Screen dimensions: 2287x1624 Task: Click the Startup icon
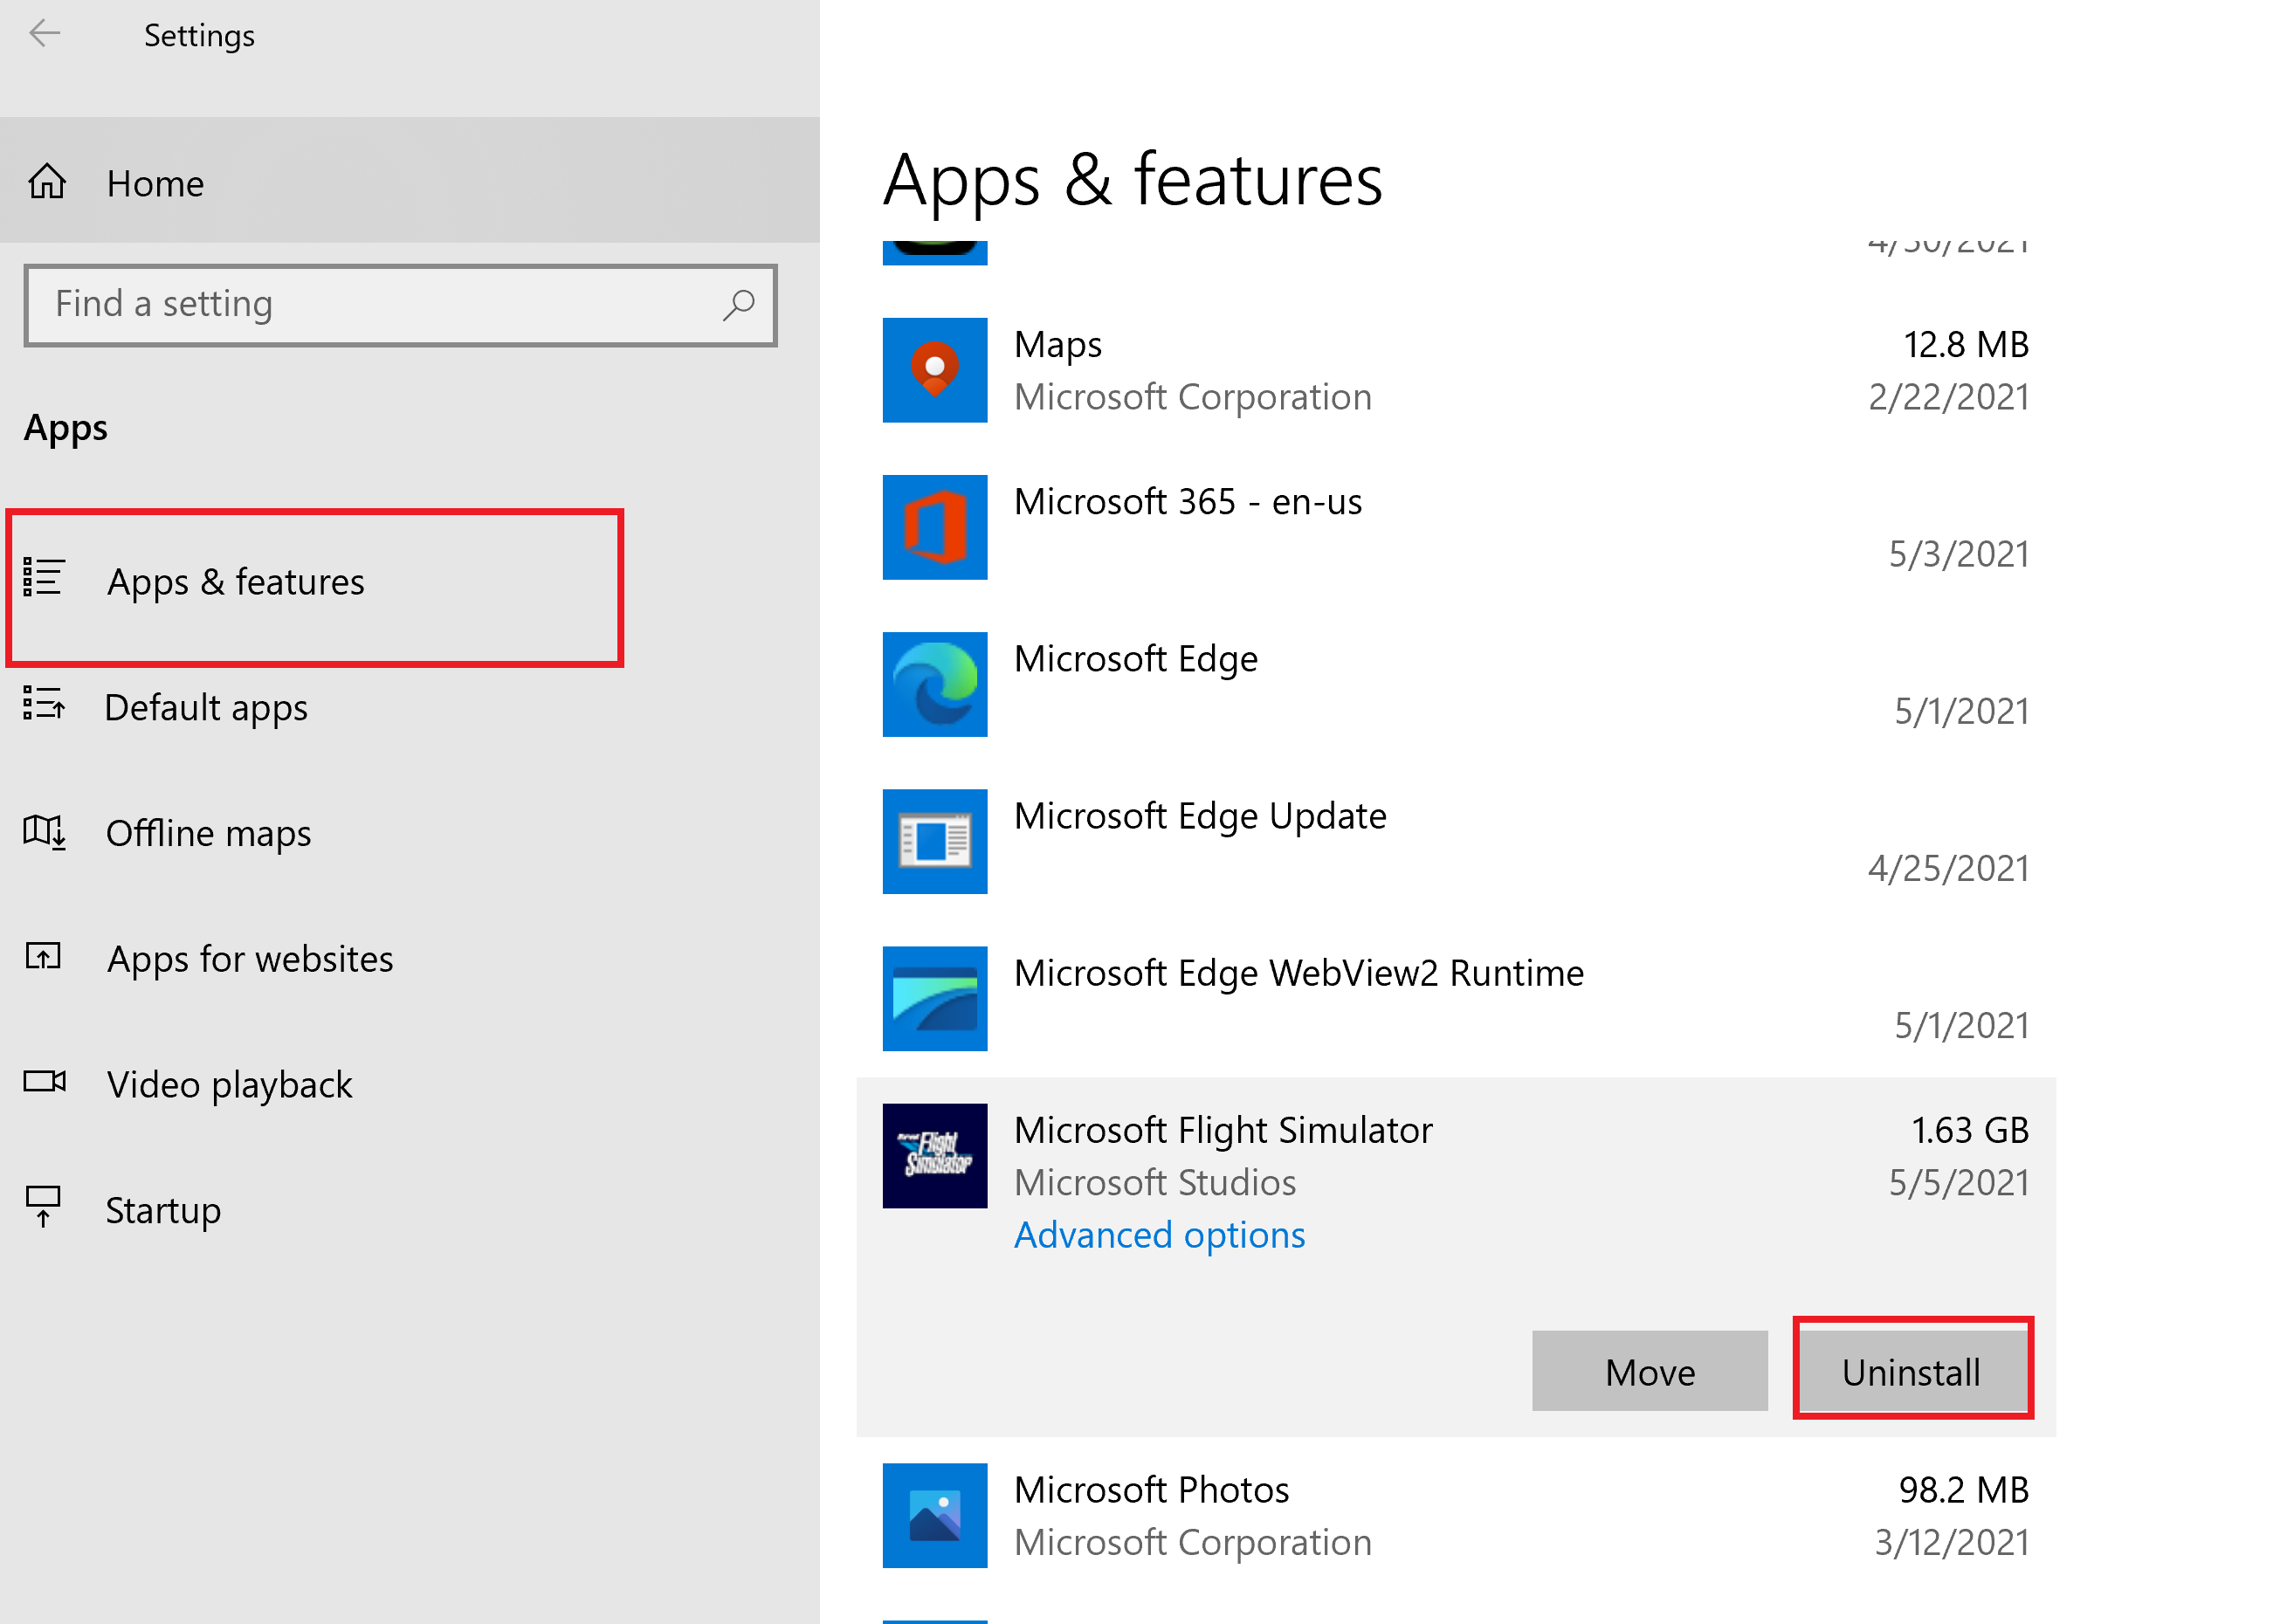(x=43, y=1206)
